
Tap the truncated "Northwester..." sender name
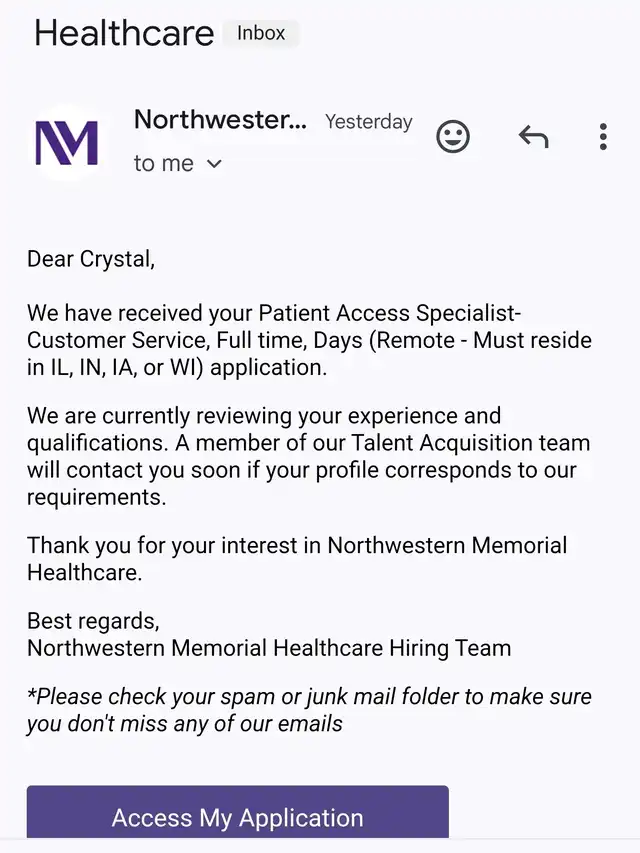pyautogui.click(x=220, y=119)
